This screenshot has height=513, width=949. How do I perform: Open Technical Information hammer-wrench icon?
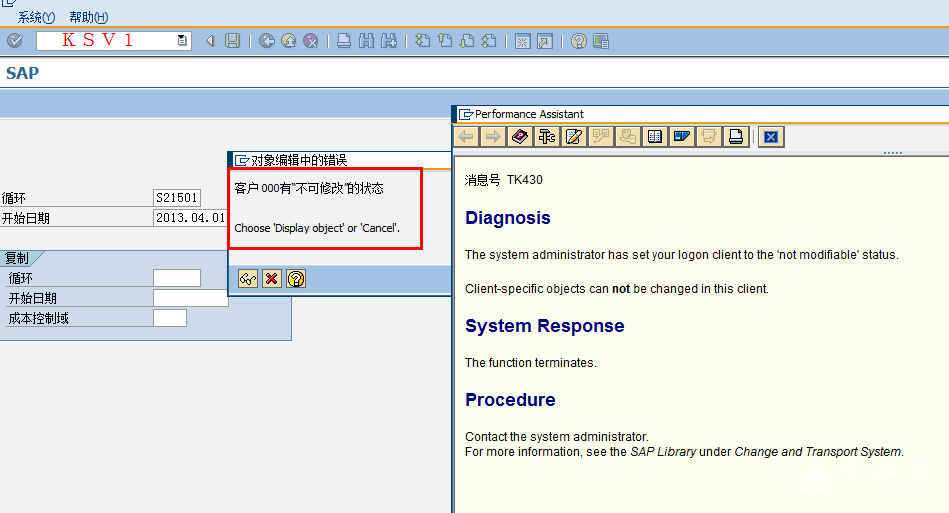pos(547,137)
